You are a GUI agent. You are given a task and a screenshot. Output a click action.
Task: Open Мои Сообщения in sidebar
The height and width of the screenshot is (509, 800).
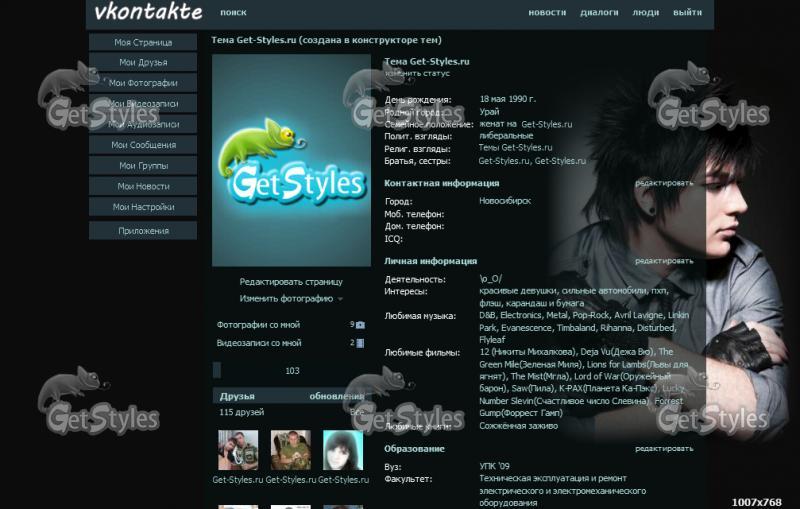(x=143, y=145)
